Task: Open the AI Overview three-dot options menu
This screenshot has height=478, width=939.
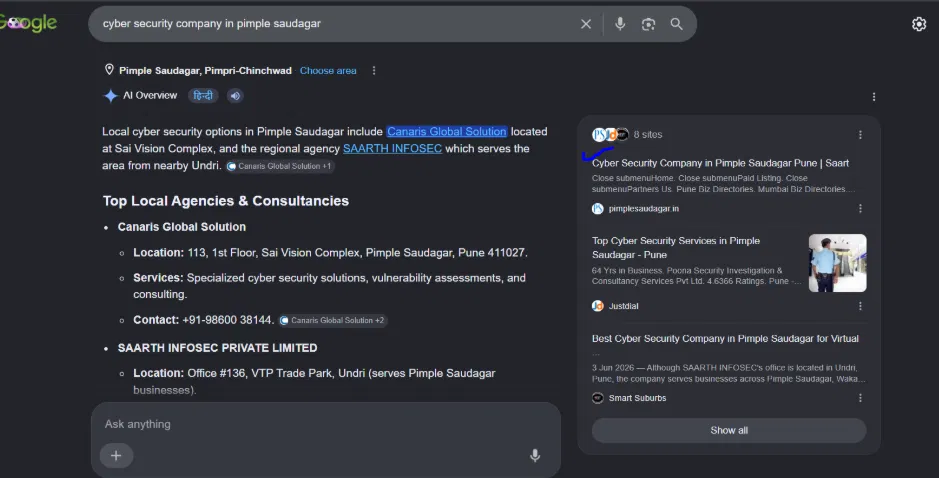Action: (874, 97)
